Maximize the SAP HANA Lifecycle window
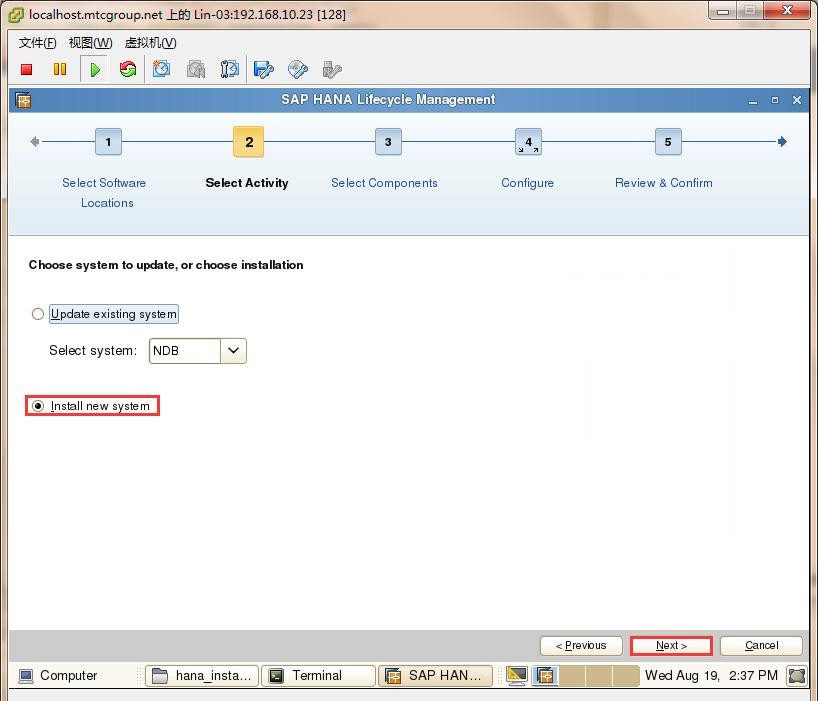The image size is (818, 701). [x=775, y=100]
